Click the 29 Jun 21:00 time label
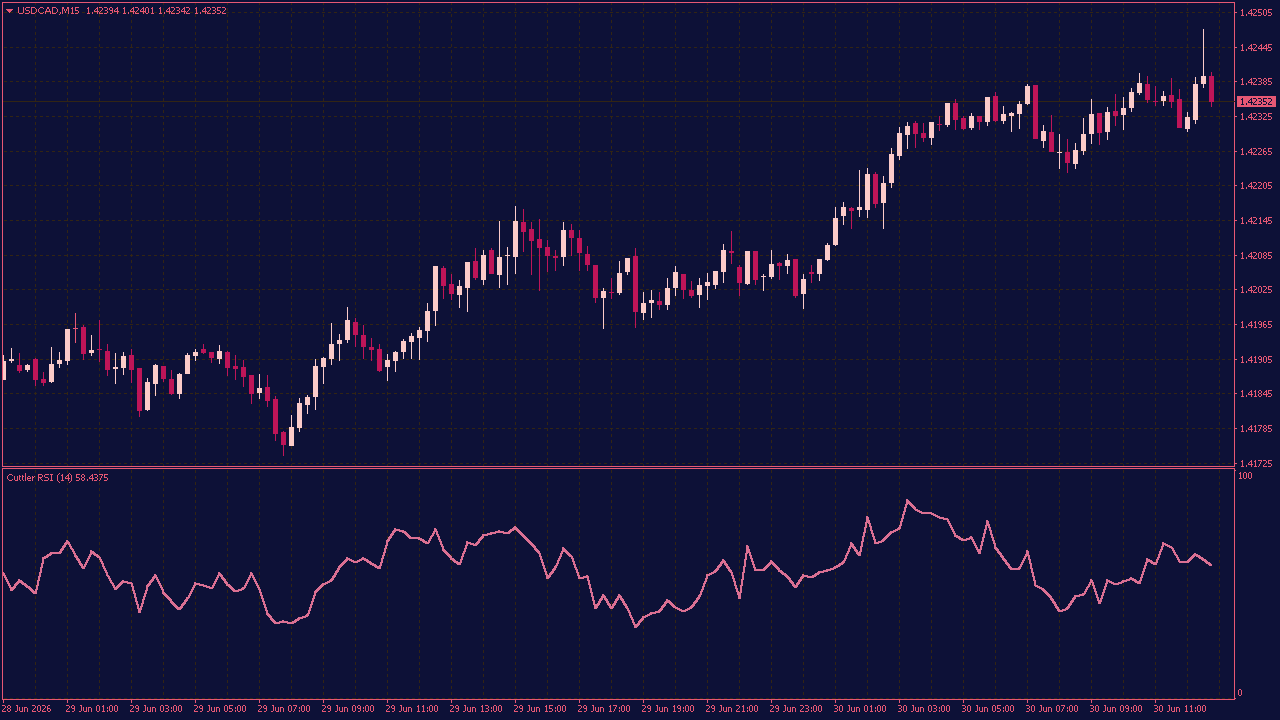The height and width of the screenshot is (720, 1280). coord(732,709)
